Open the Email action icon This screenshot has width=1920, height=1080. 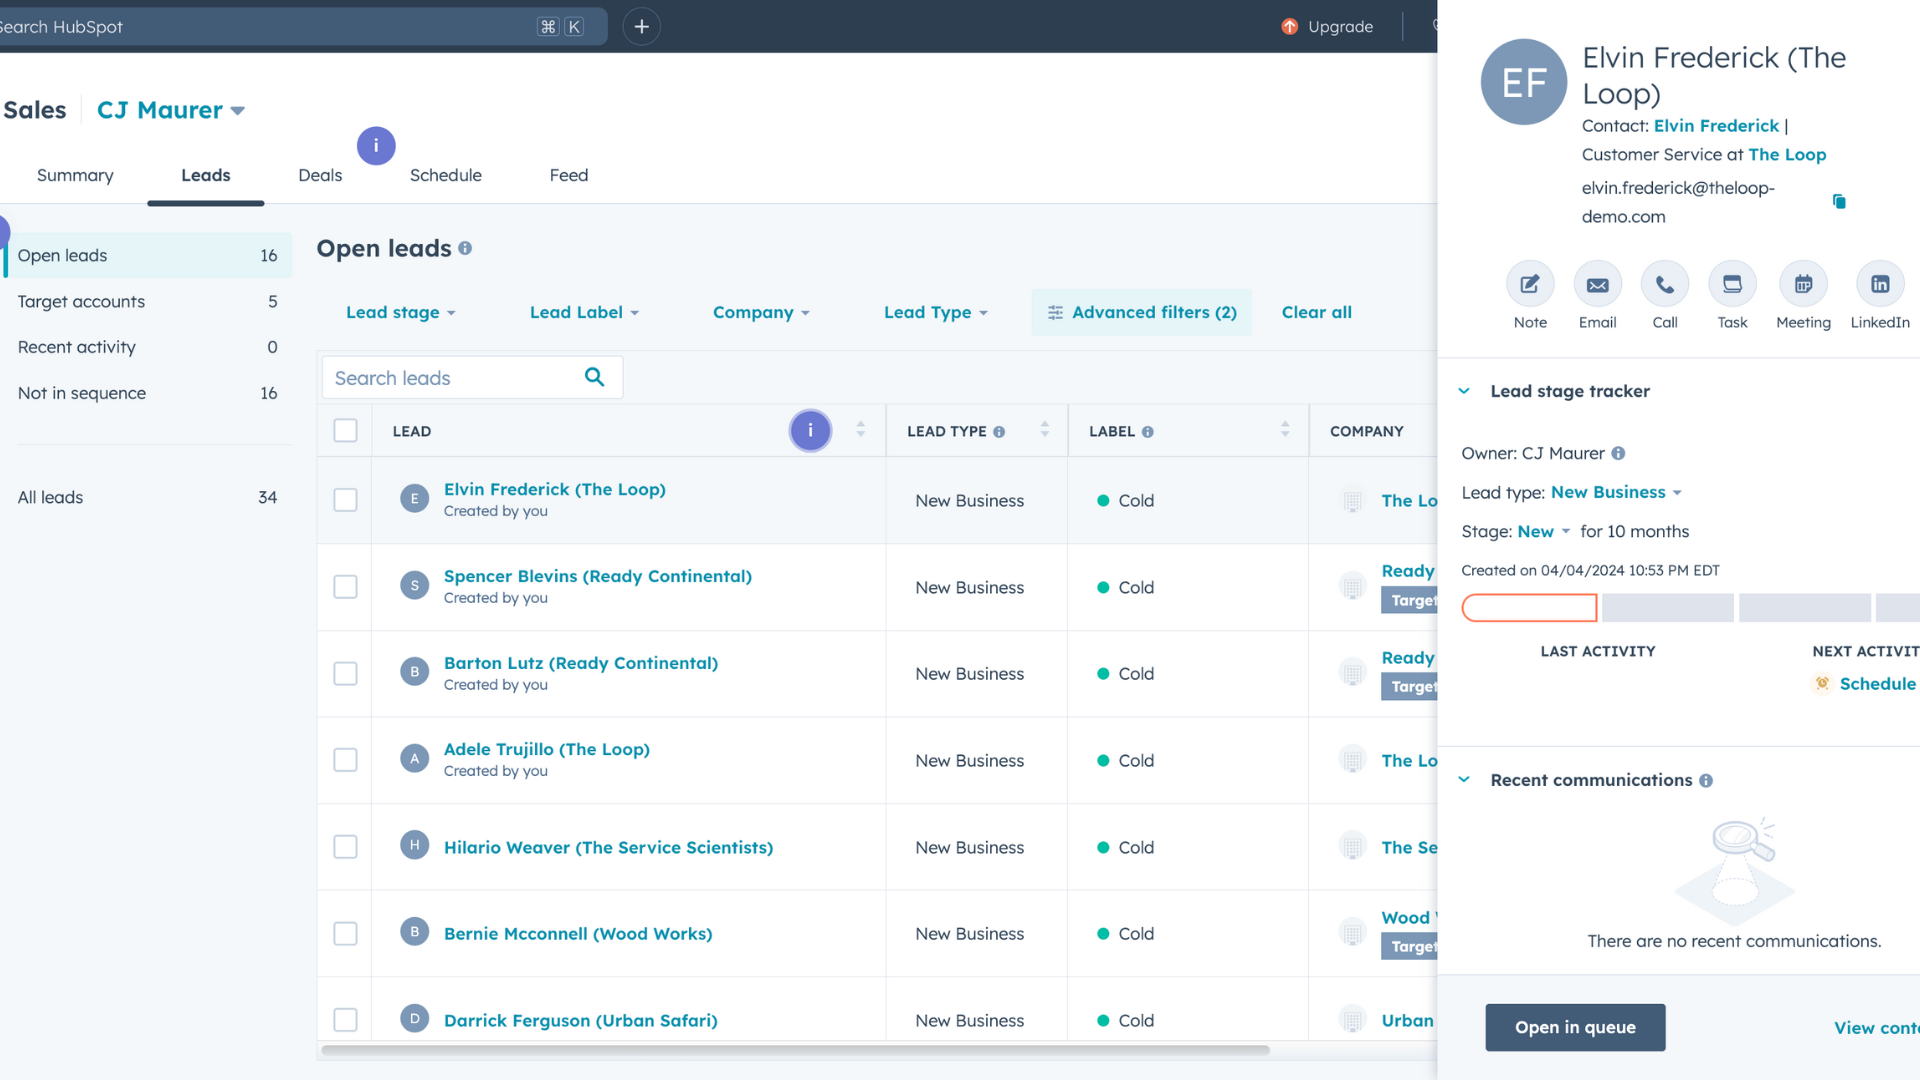click(1597, 285)
